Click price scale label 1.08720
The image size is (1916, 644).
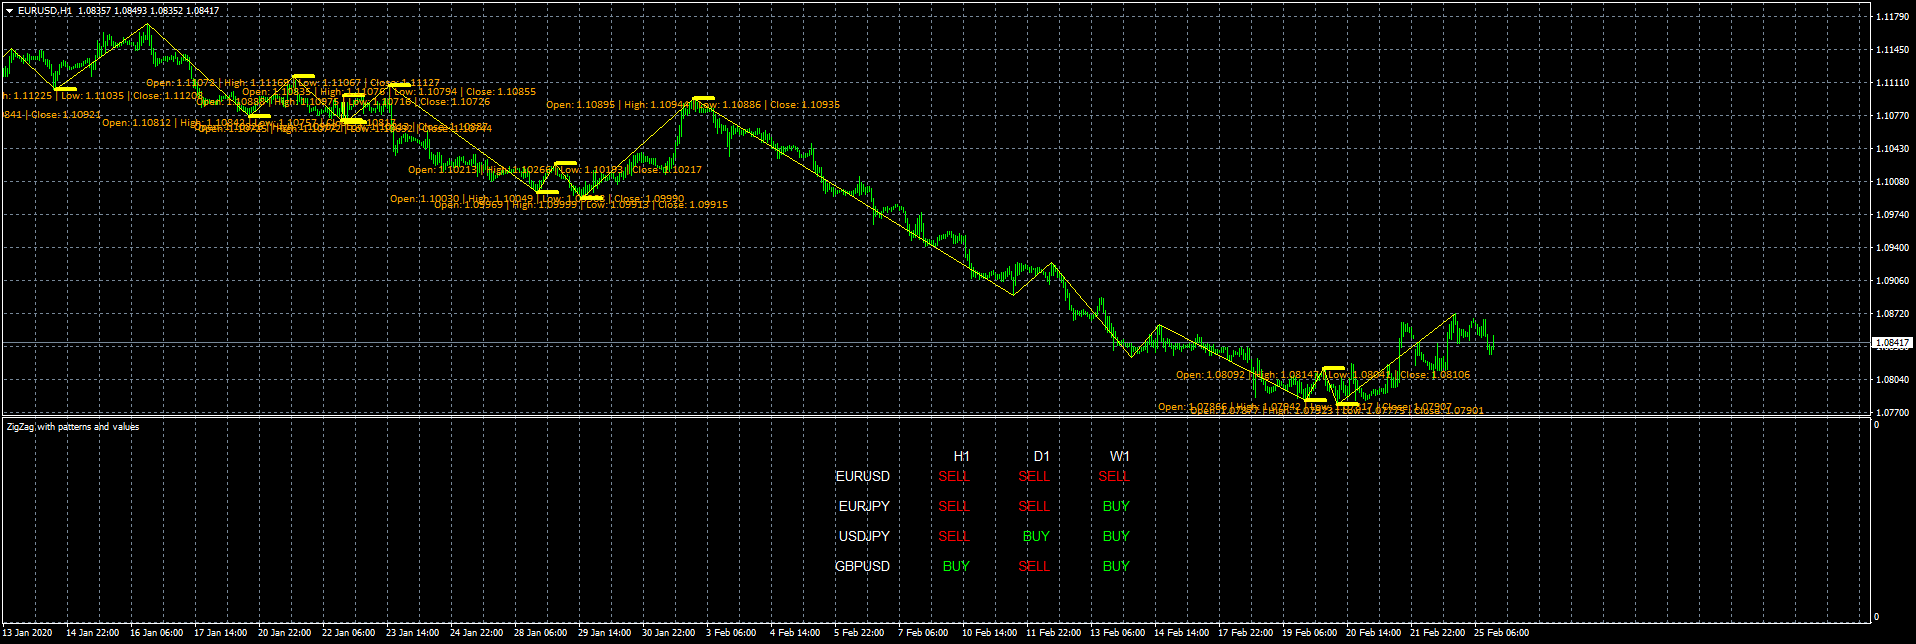point(1892,314)
